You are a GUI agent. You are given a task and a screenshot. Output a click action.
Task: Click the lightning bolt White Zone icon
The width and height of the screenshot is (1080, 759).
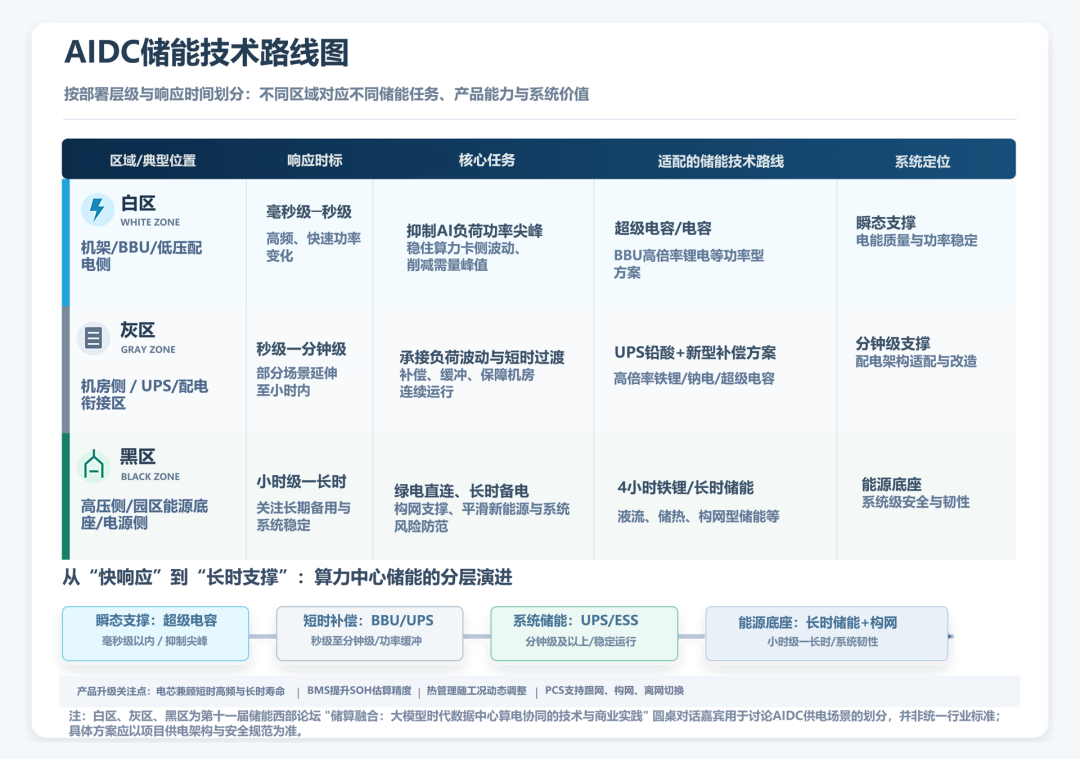pos(97,209)
